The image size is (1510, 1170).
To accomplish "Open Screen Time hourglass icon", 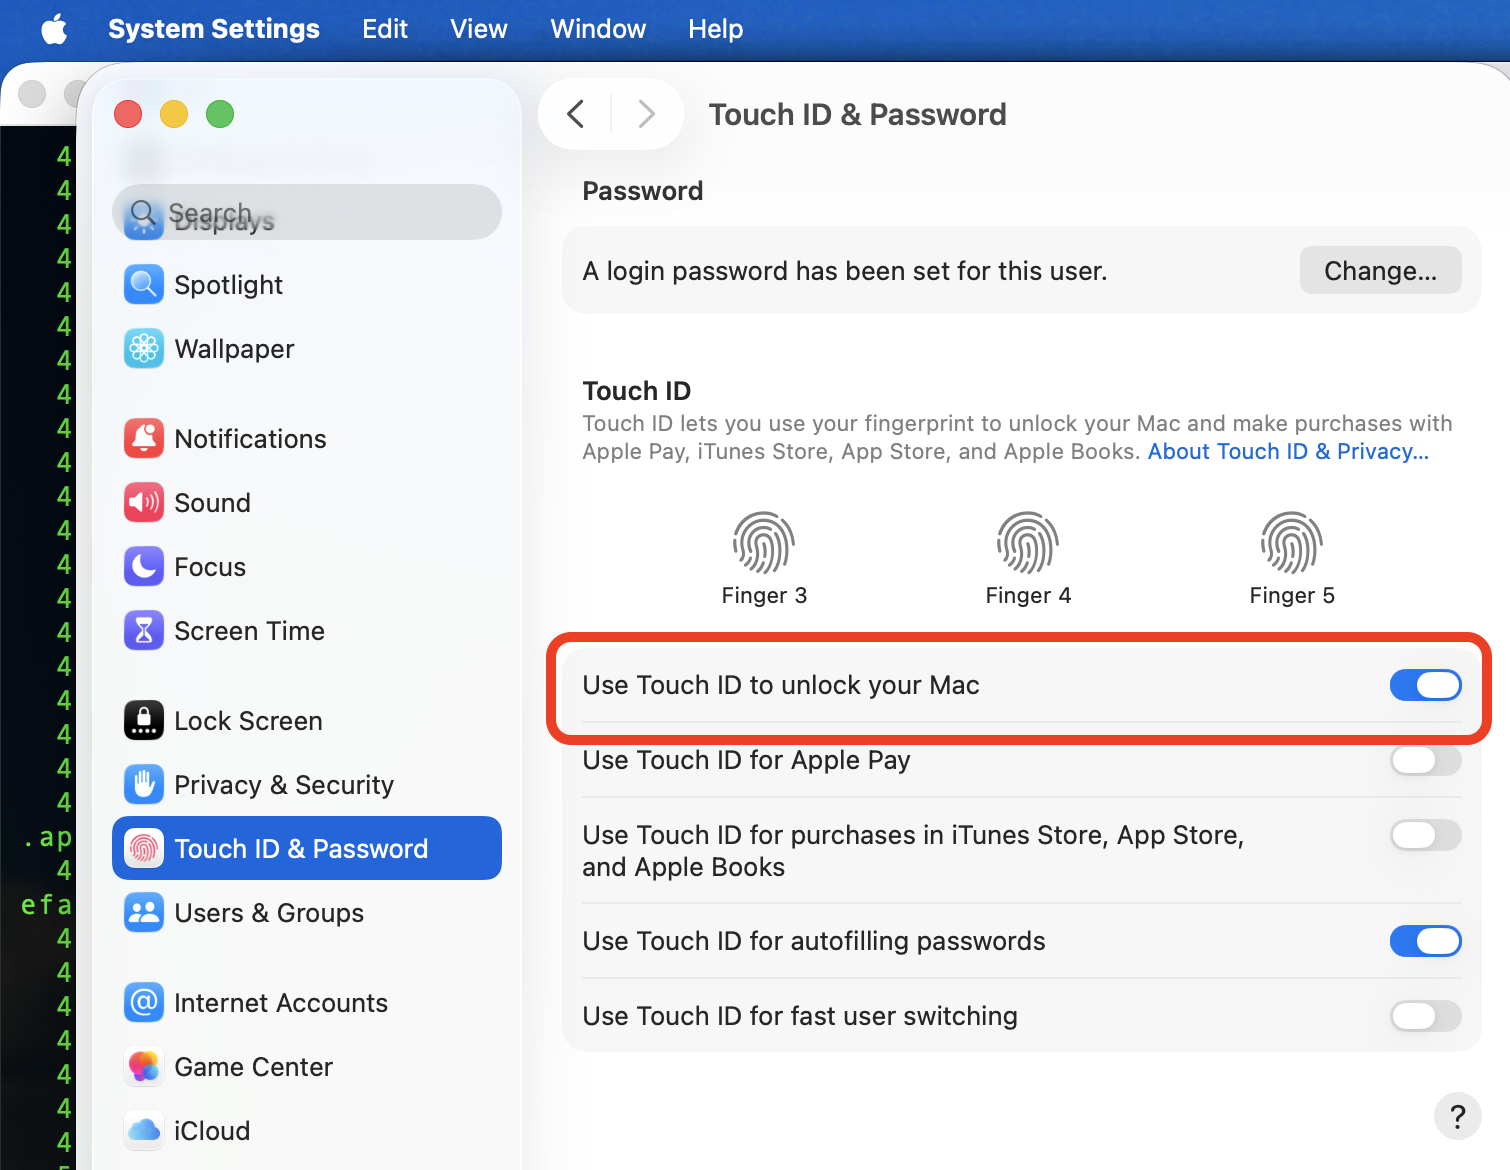I will 144,631.
